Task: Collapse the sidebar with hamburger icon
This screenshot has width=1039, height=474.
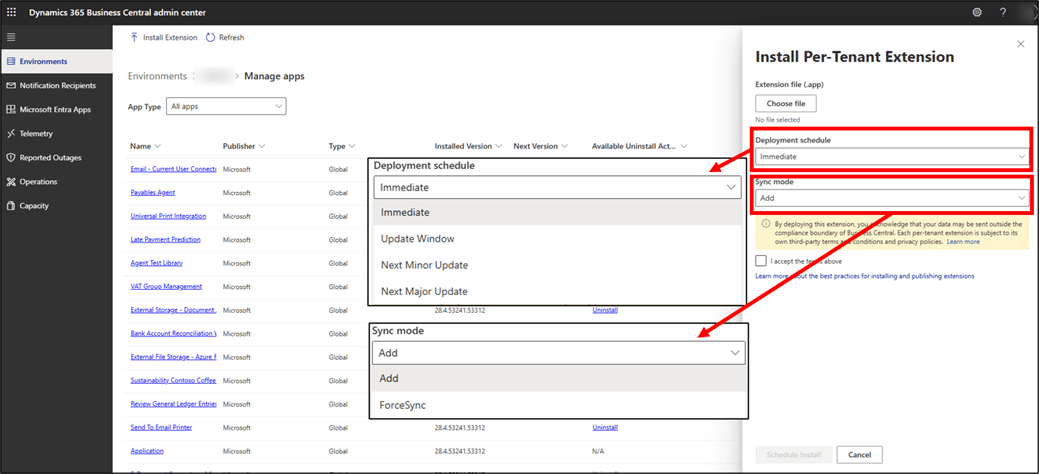Action: point(11,37)
